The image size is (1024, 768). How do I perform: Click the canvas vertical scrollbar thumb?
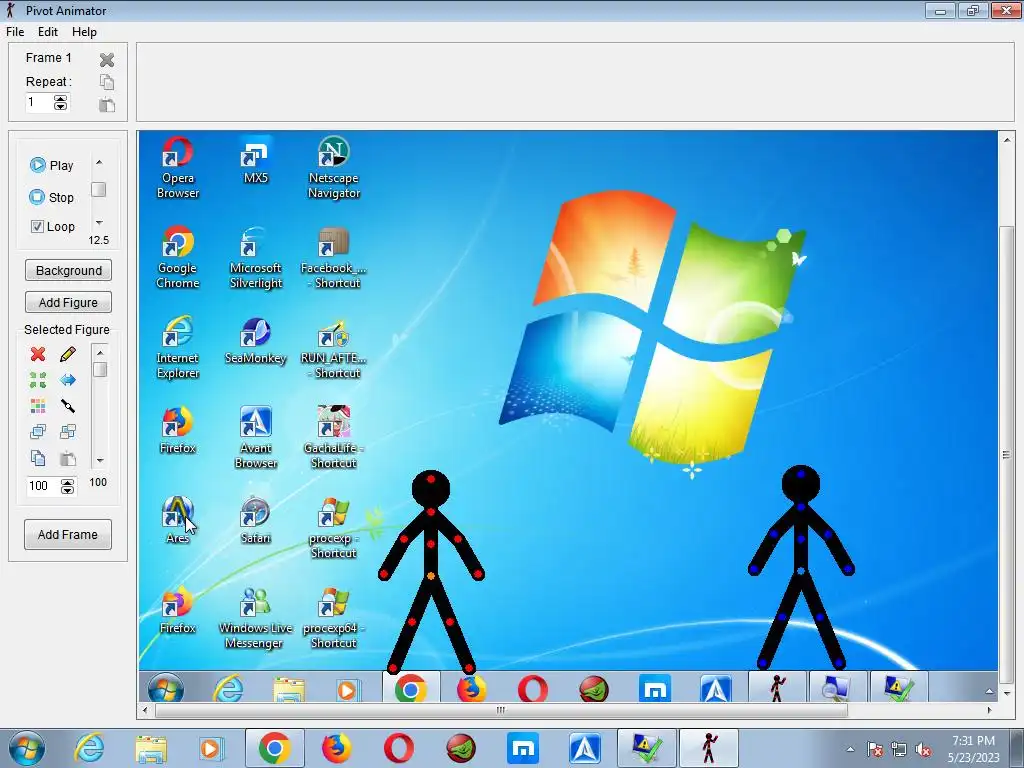click(x=1006, y=455)
